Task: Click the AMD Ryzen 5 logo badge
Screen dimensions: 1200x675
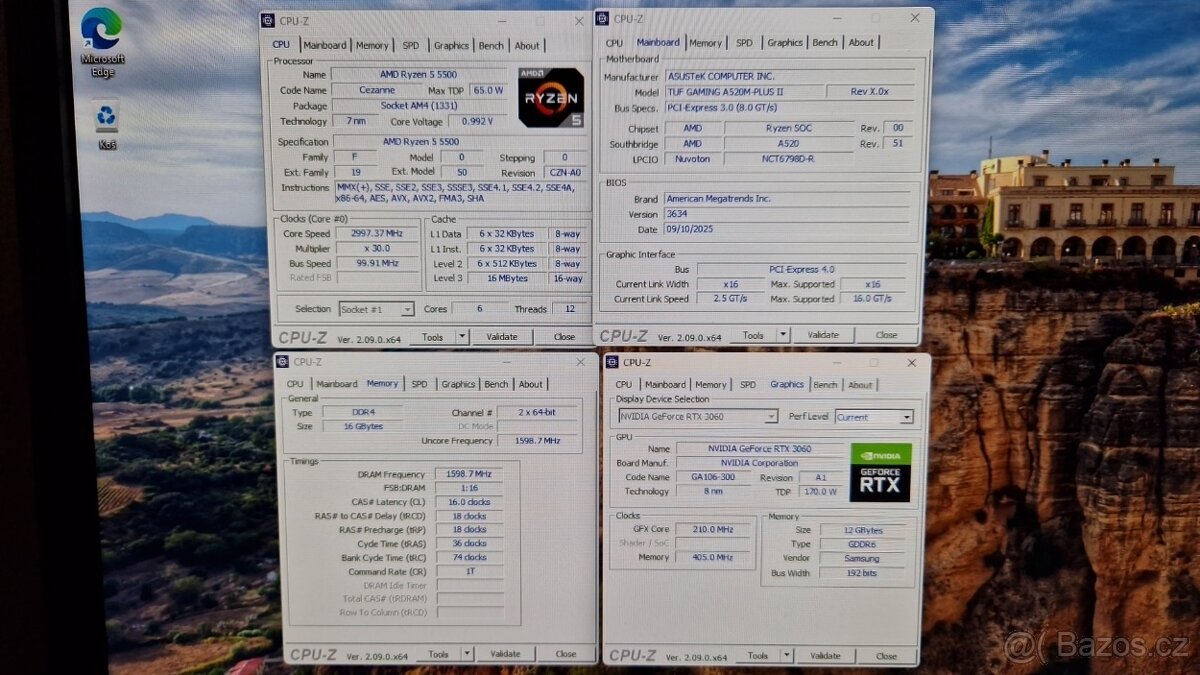Action: (x=551, y=98)
